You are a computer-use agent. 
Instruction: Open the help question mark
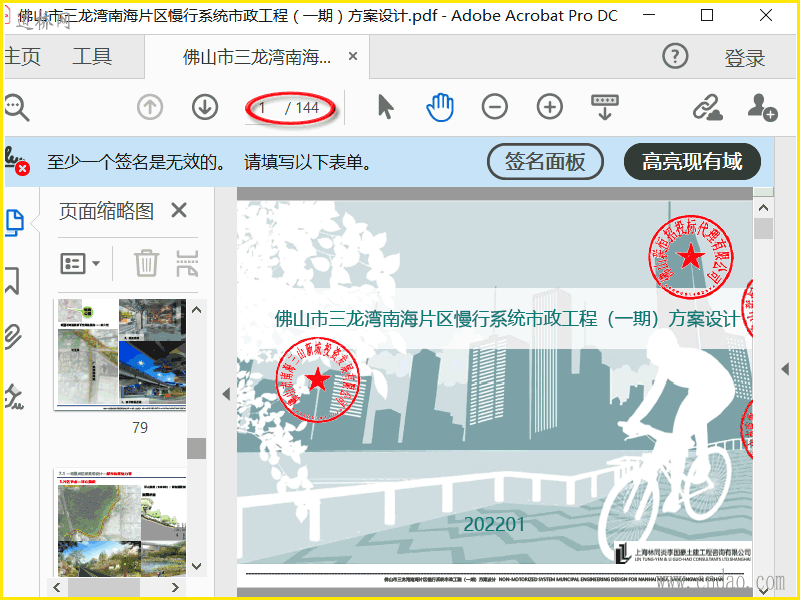pyautogui.click(x=675, y=56)
